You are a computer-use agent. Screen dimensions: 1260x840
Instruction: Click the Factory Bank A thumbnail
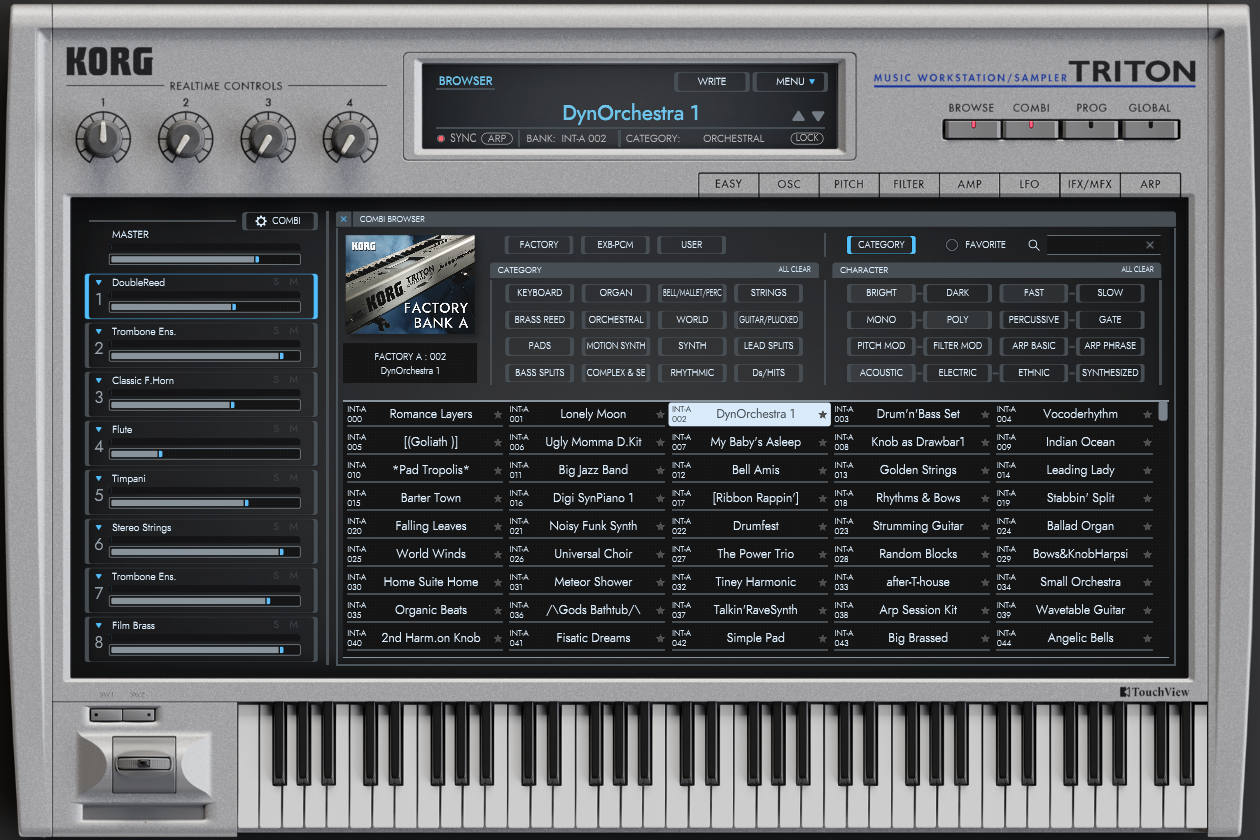(x=410, y=285)
